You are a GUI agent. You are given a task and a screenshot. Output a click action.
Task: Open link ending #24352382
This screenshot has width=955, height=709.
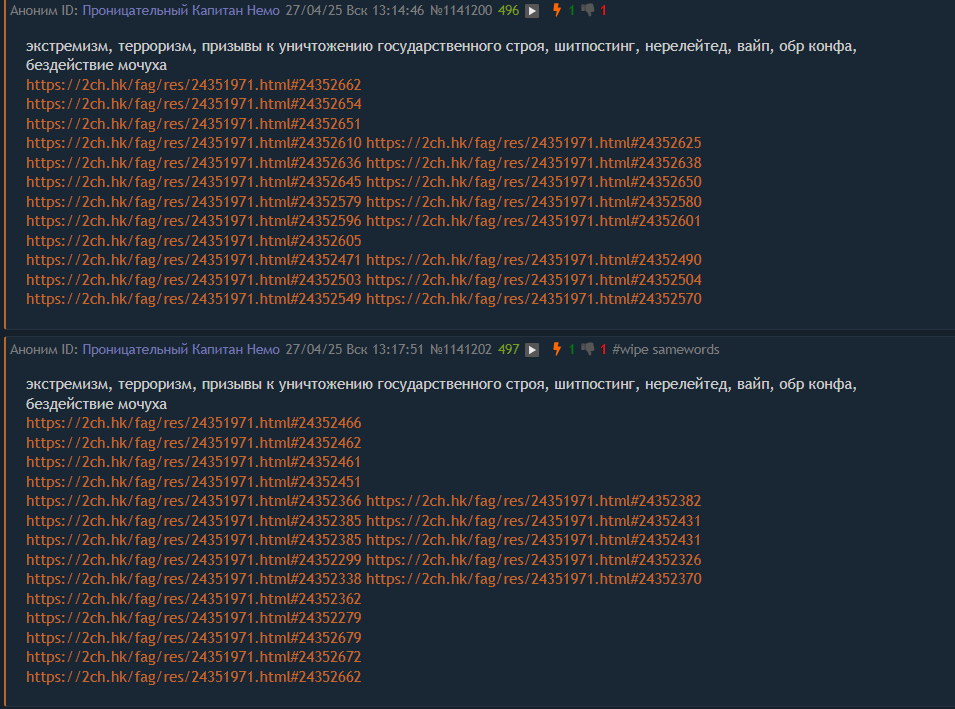pyautogui.click(x=534, y=501)
